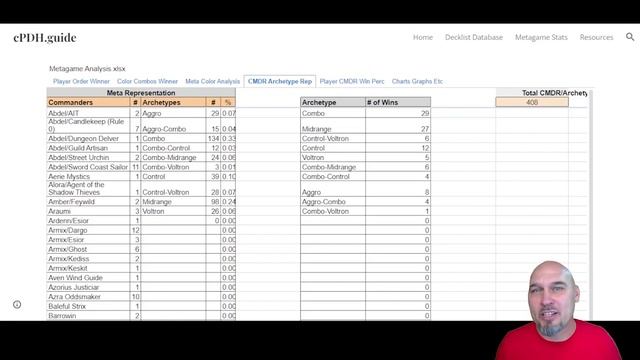This screenshot has width=640, height=360.
Task: Click the Metagame Analysis.xlsx file title
Action: (x=87, y=69)
